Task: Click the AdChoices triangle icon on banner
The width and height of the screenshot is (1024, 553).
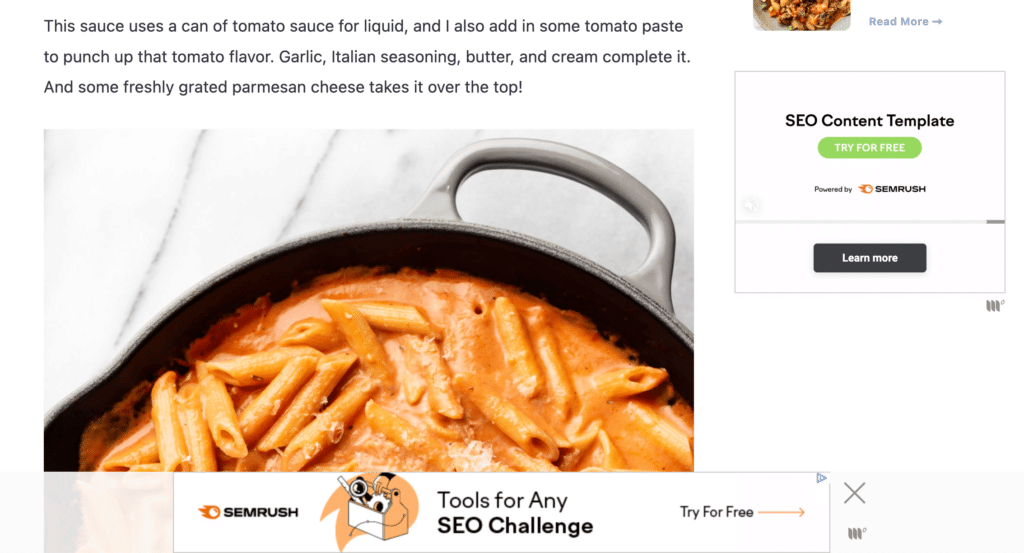Action: [x=821, y=479]
